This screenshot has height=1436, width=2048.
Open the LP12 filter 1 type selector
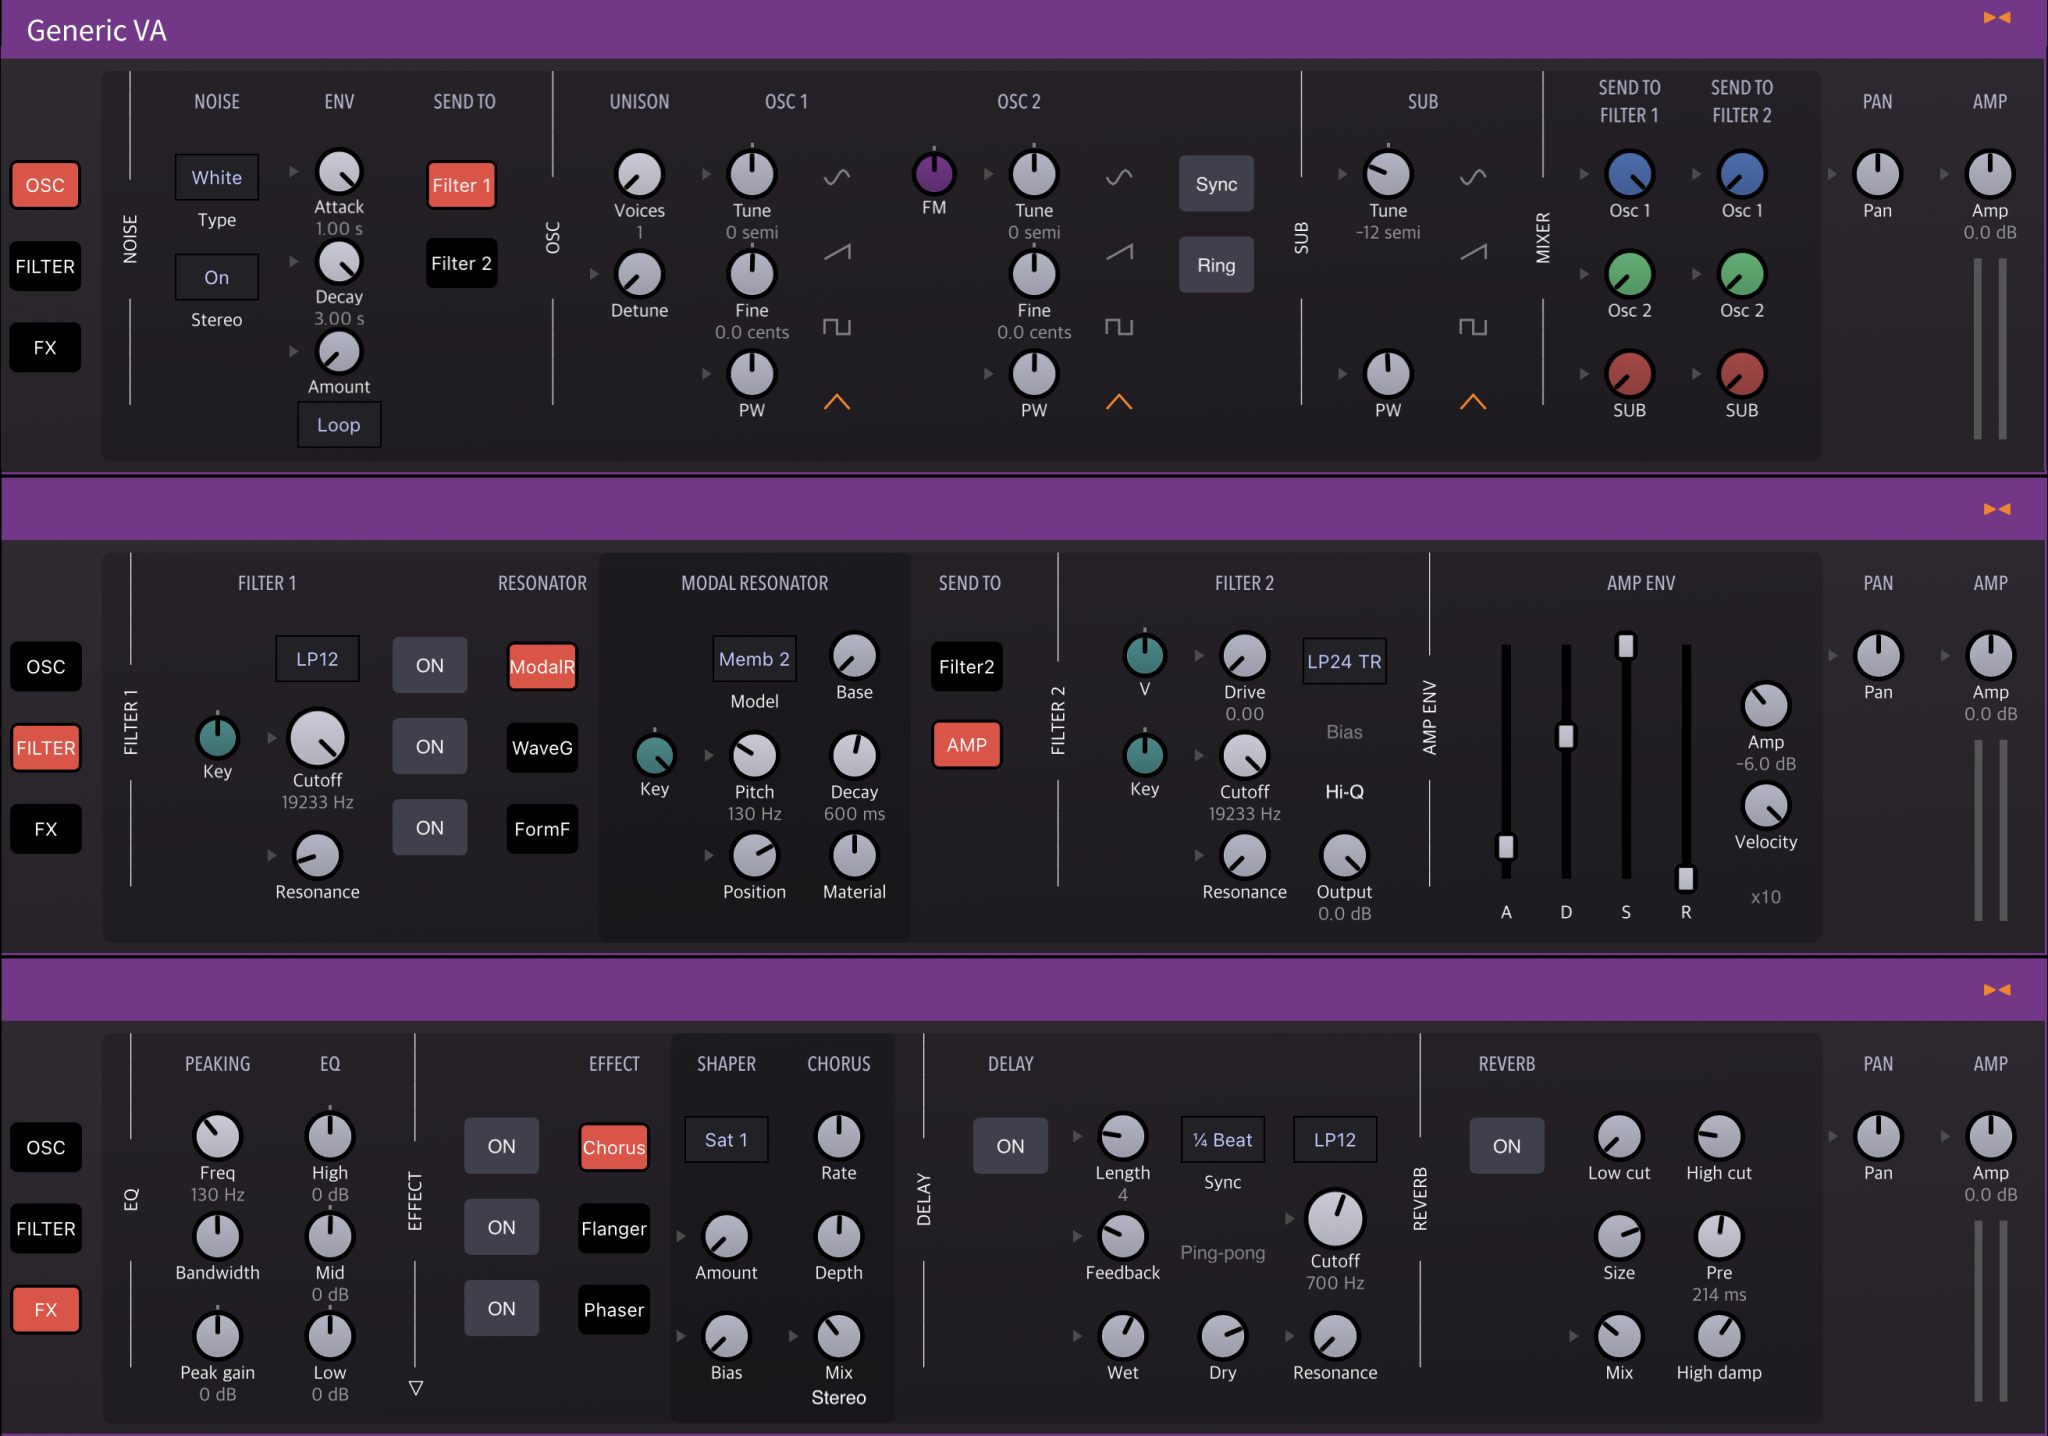coord(317,659)
